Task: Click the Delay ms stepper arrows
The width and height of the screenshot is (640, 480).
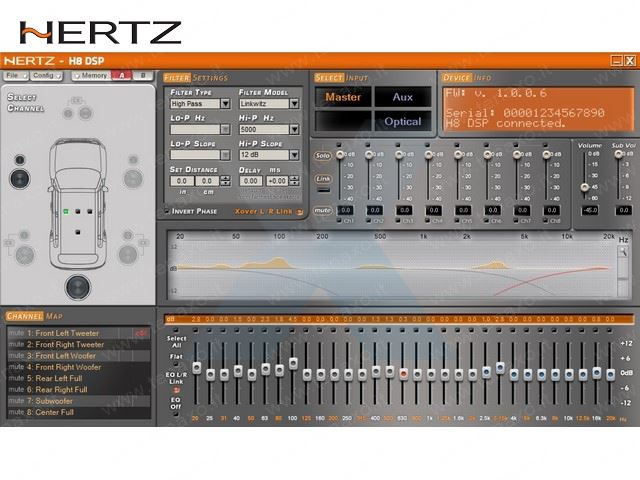Action: tap(294, 181)
